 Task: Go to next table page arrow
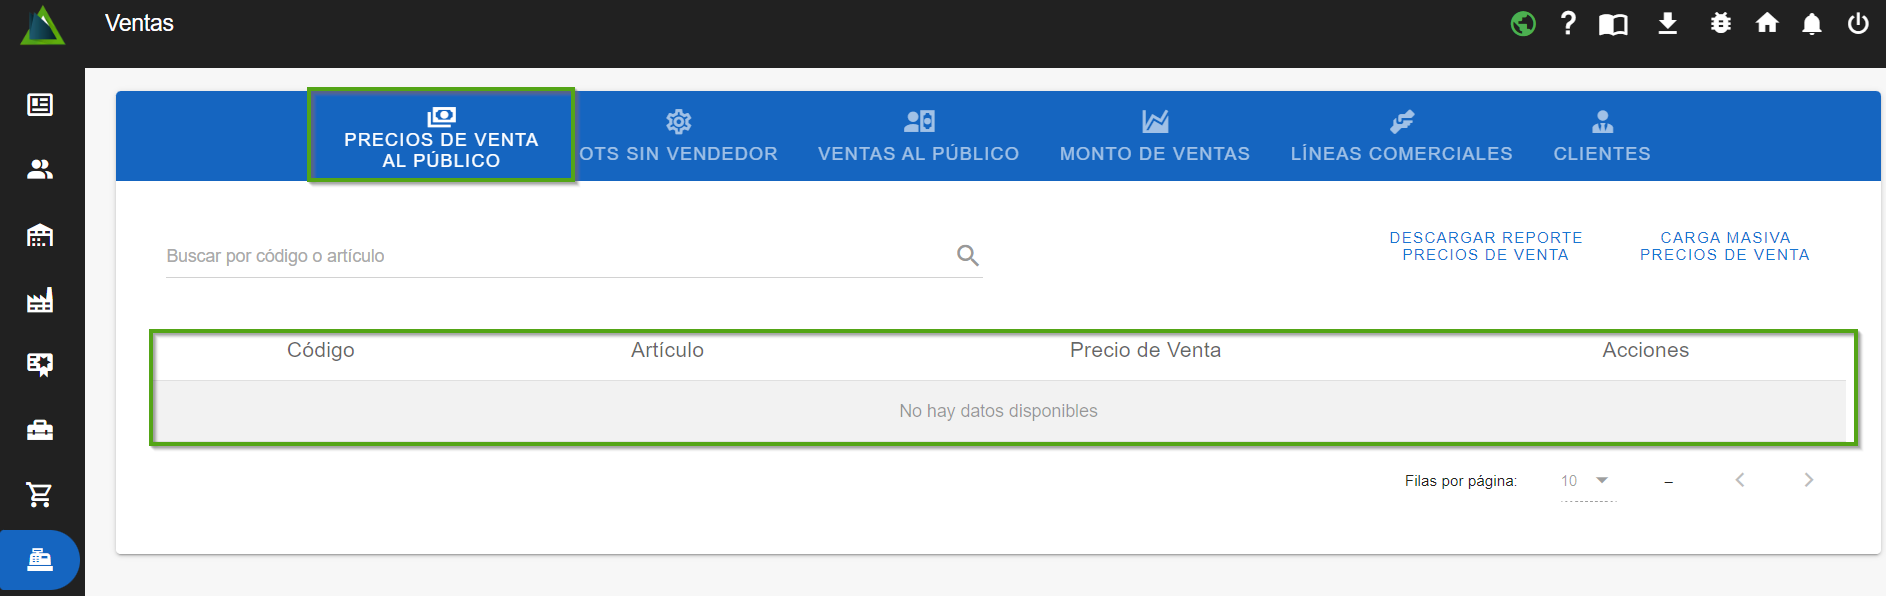tap(1808, 480)
